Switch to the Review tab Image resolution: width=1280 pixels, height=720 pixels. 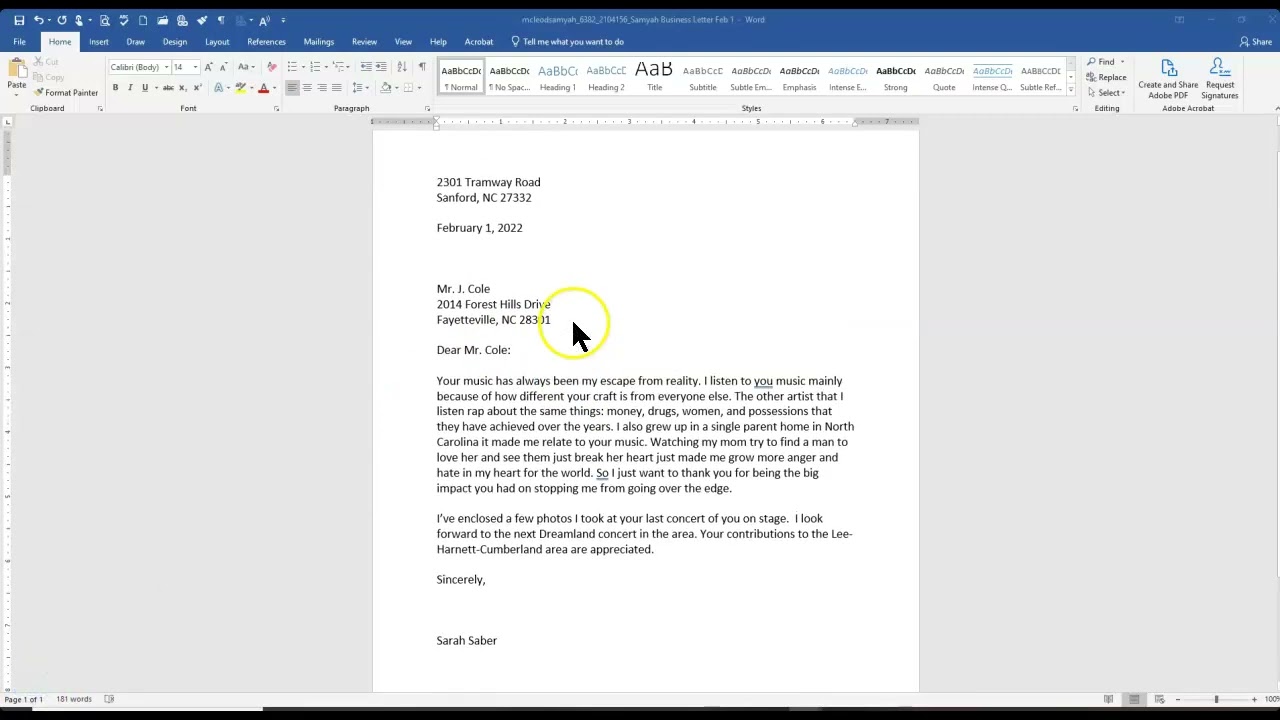pos(364,42)
